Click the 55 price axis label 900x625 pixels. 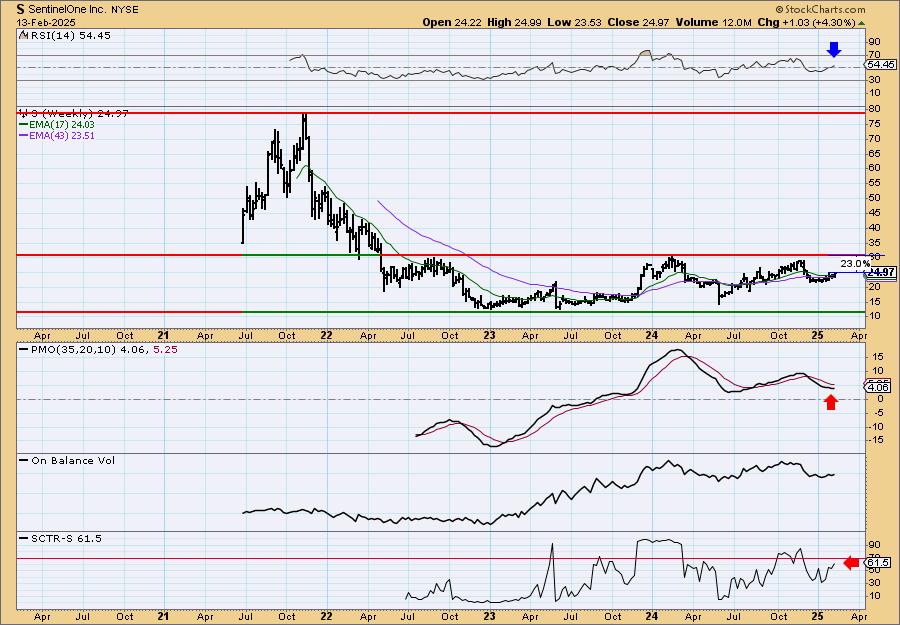point(875,183)
